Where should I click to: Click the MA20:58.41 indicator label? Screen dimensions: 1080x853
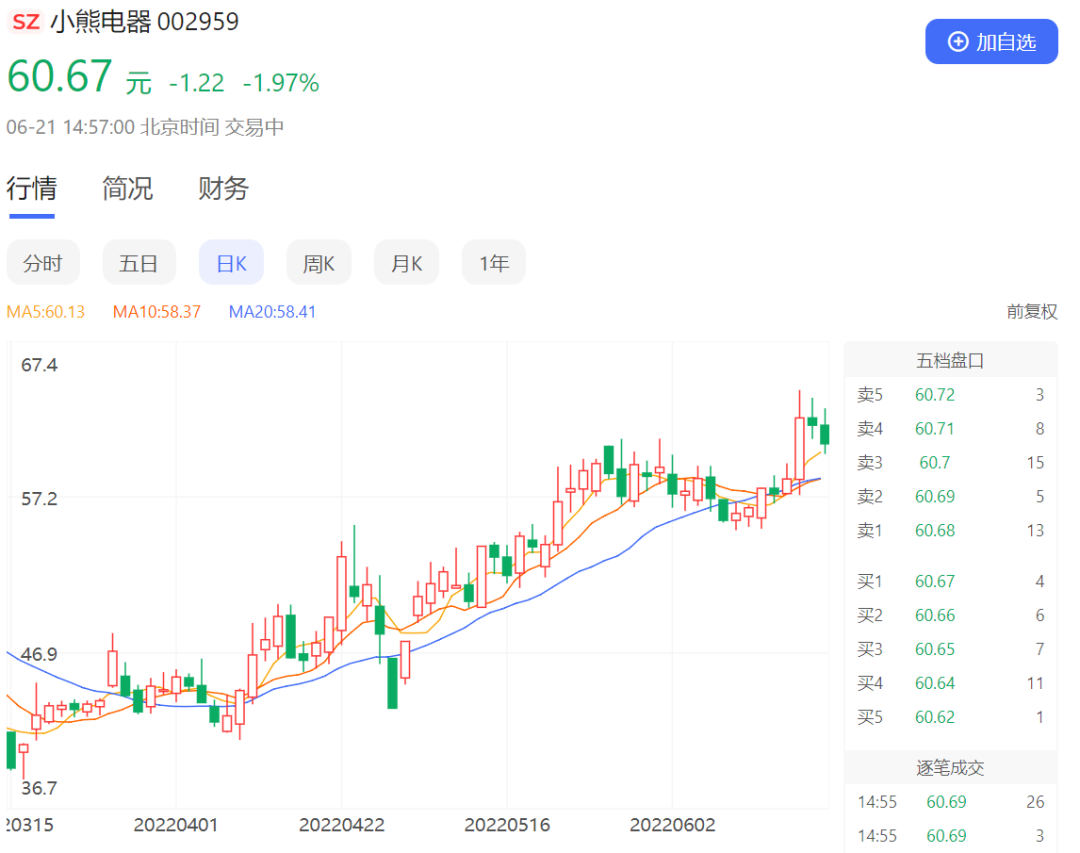(272, 311)
